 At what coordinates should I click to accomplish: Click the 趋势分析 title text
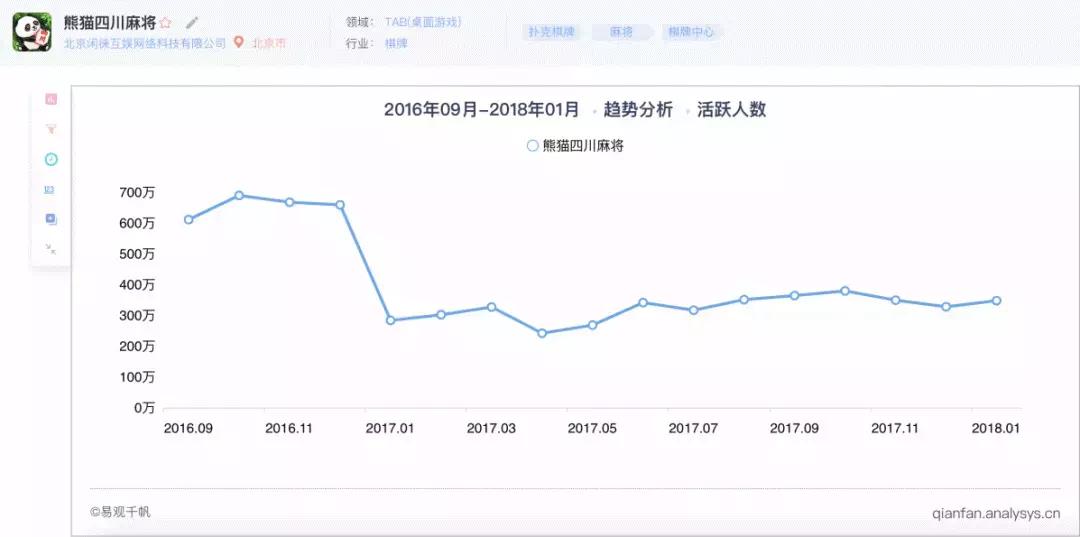pos(638,110)
